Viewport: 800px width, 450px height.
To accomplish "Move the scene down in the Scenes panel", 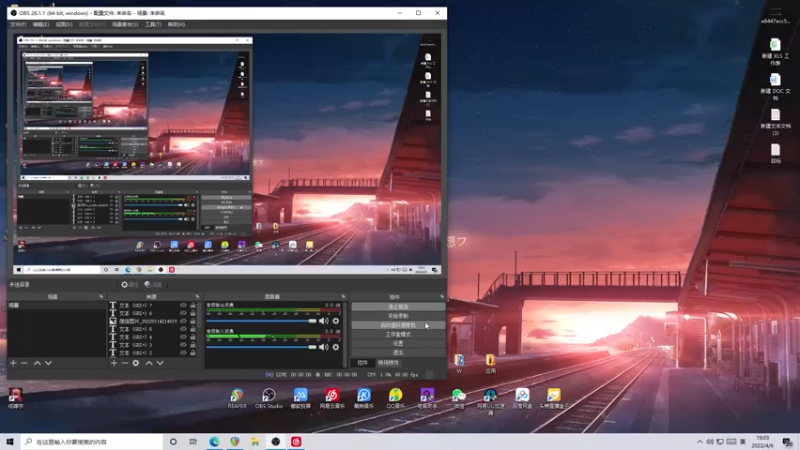I will (x=48, y=363).
